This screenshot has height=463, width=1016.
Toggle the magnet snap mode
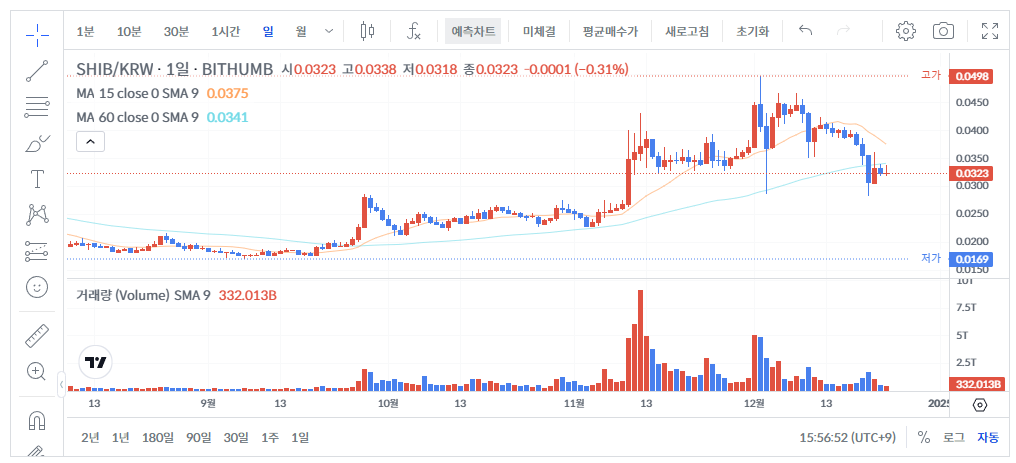(x=37, y=420)
